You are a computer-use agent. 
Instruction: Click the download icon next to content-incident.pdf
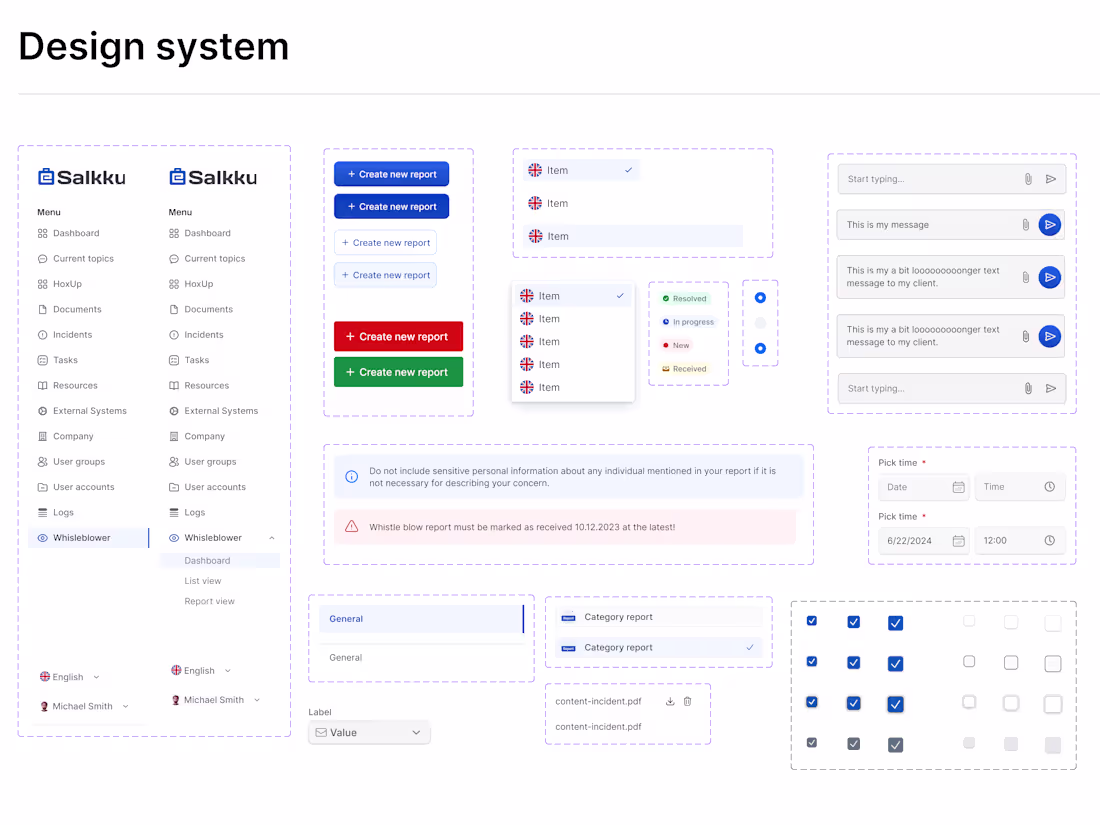(670, 701)
